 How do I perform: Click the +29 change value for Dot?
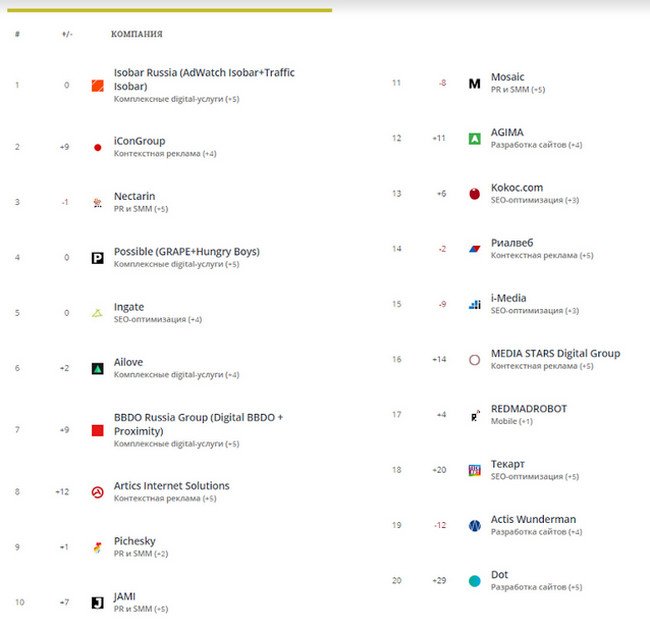coord(439,581)
